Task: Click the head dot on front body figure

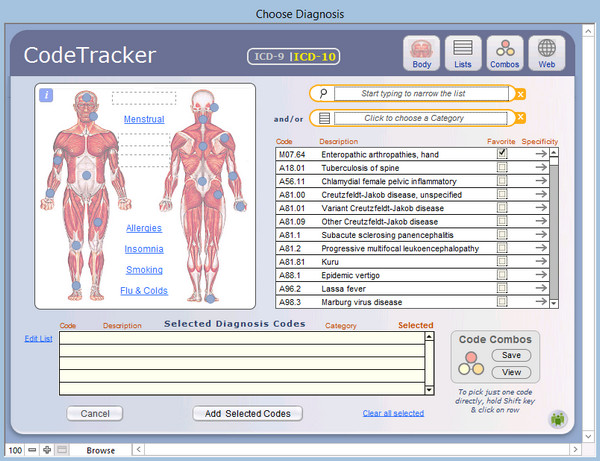Action: [x=87, y=98]
